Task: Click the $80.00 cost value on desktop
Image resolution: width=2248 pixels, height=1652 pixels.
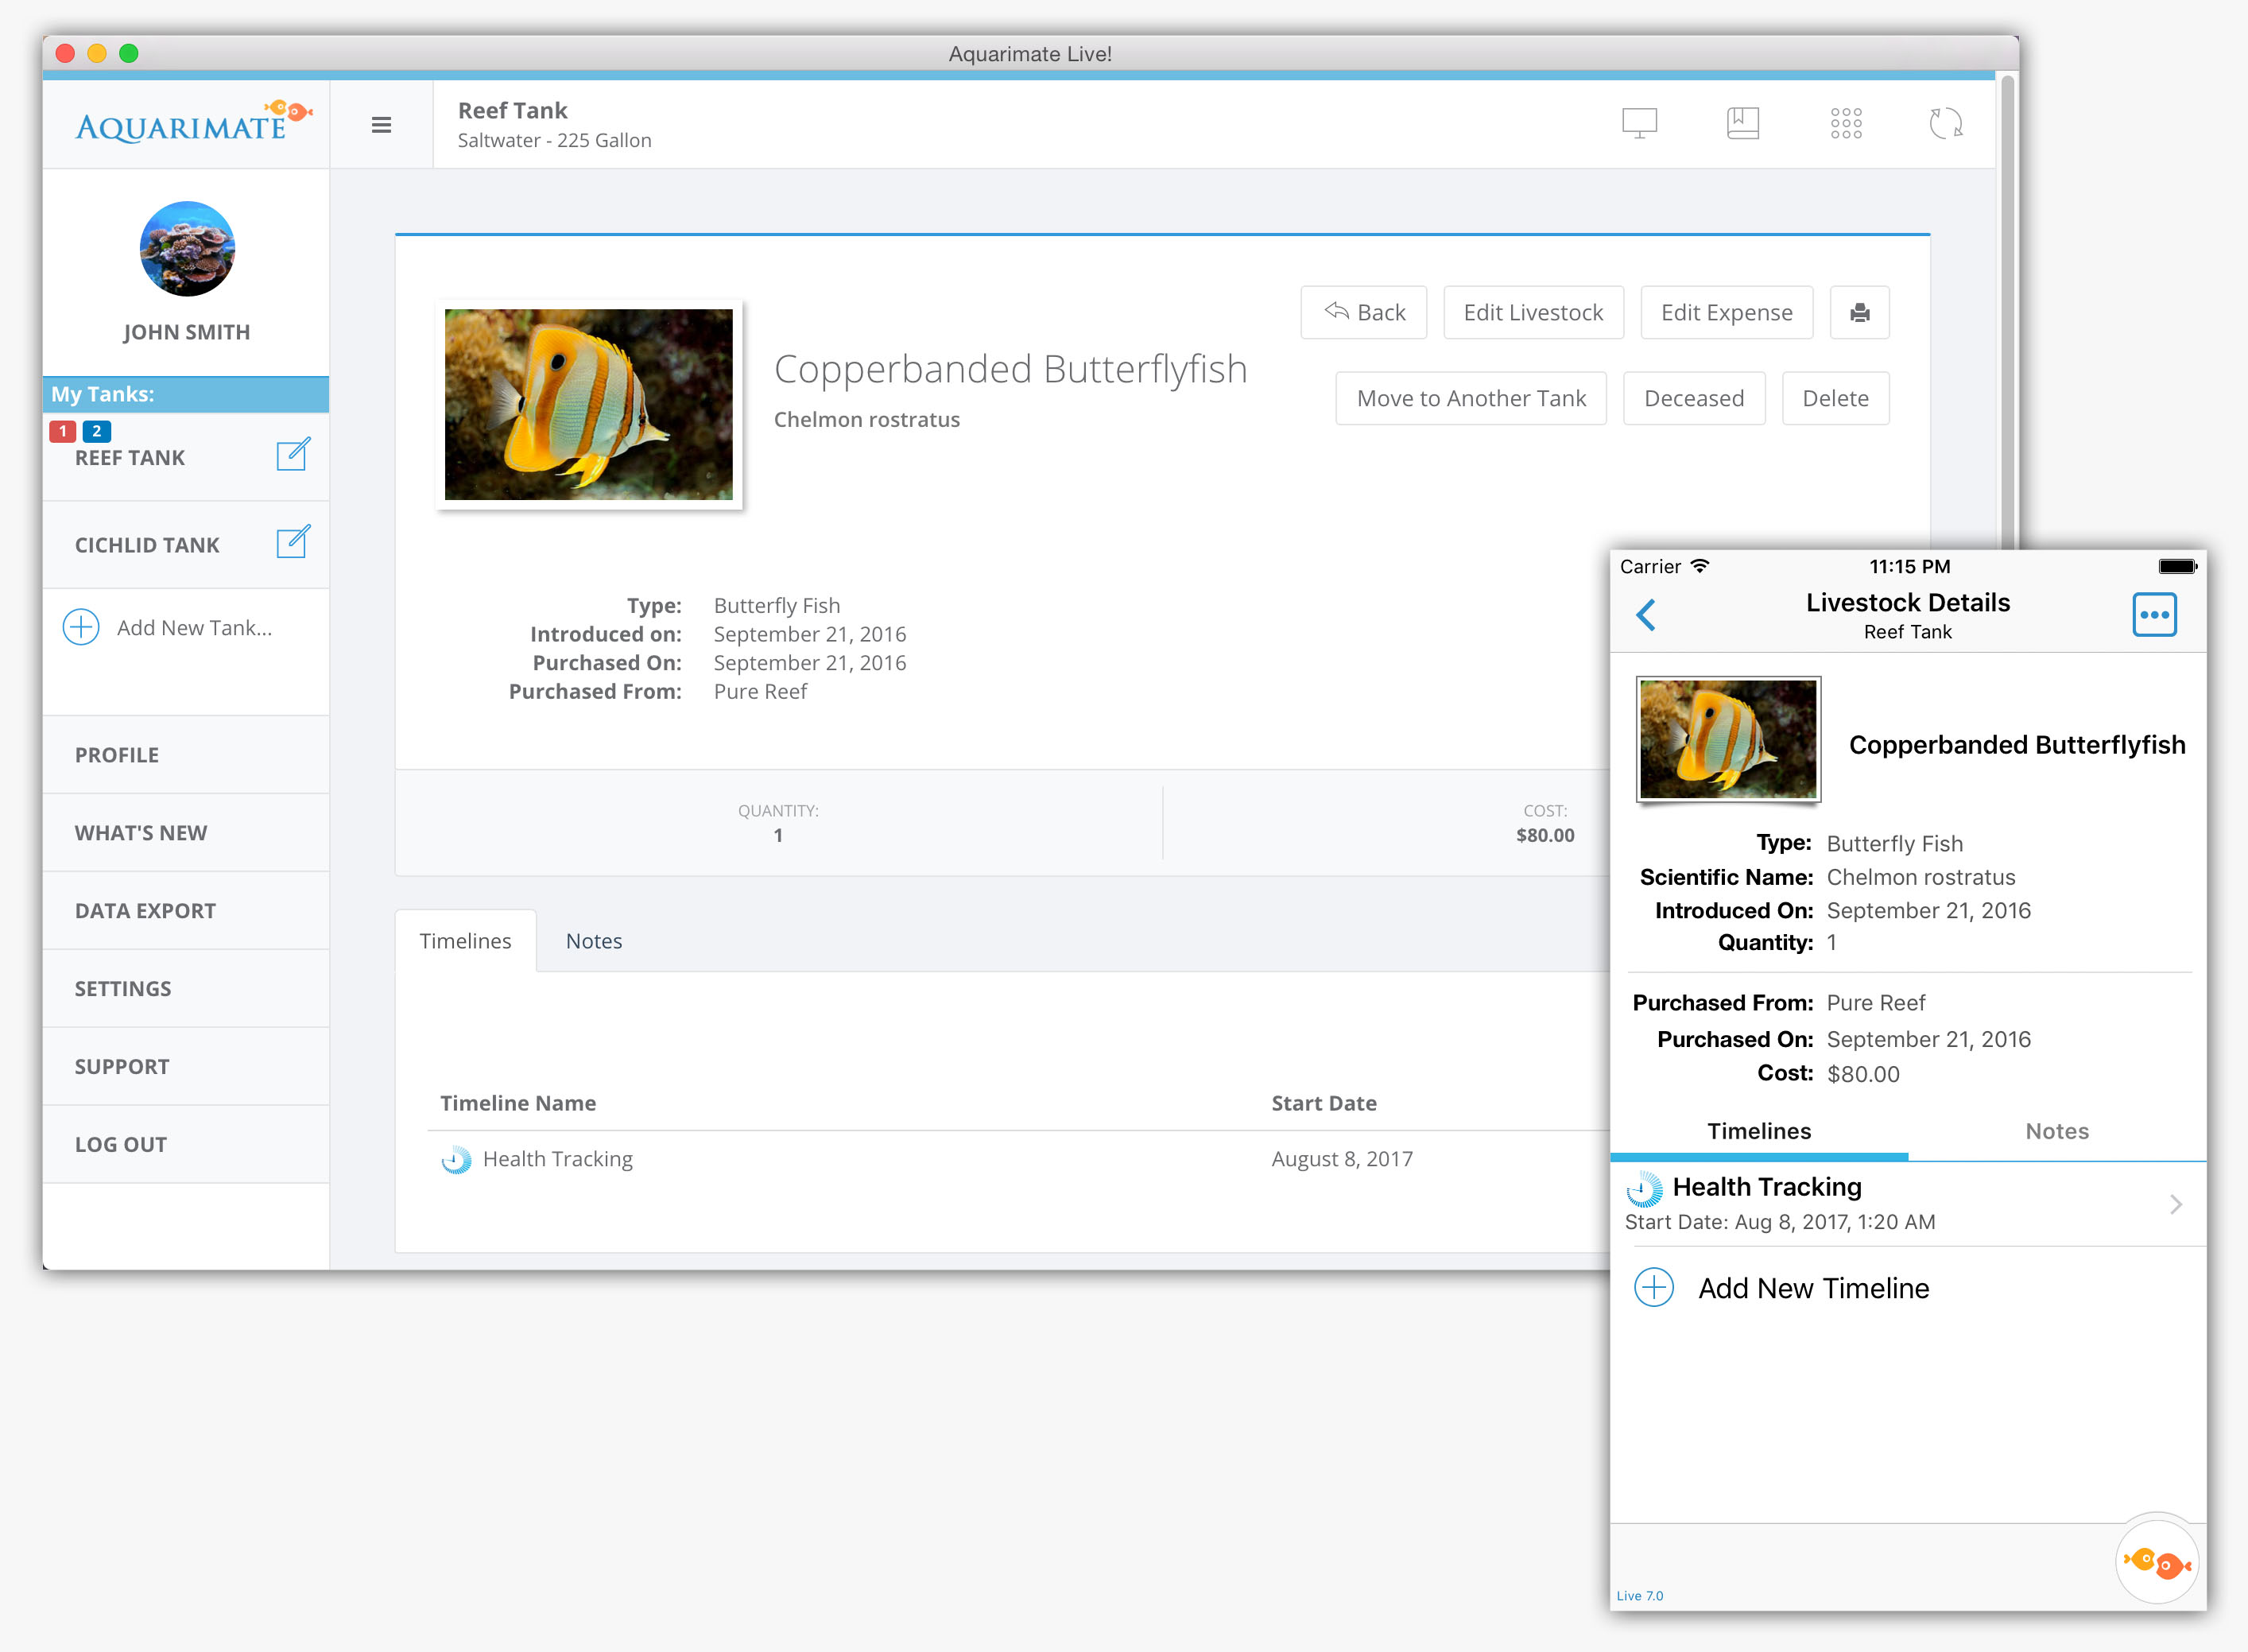Action: click(1545, 835)
